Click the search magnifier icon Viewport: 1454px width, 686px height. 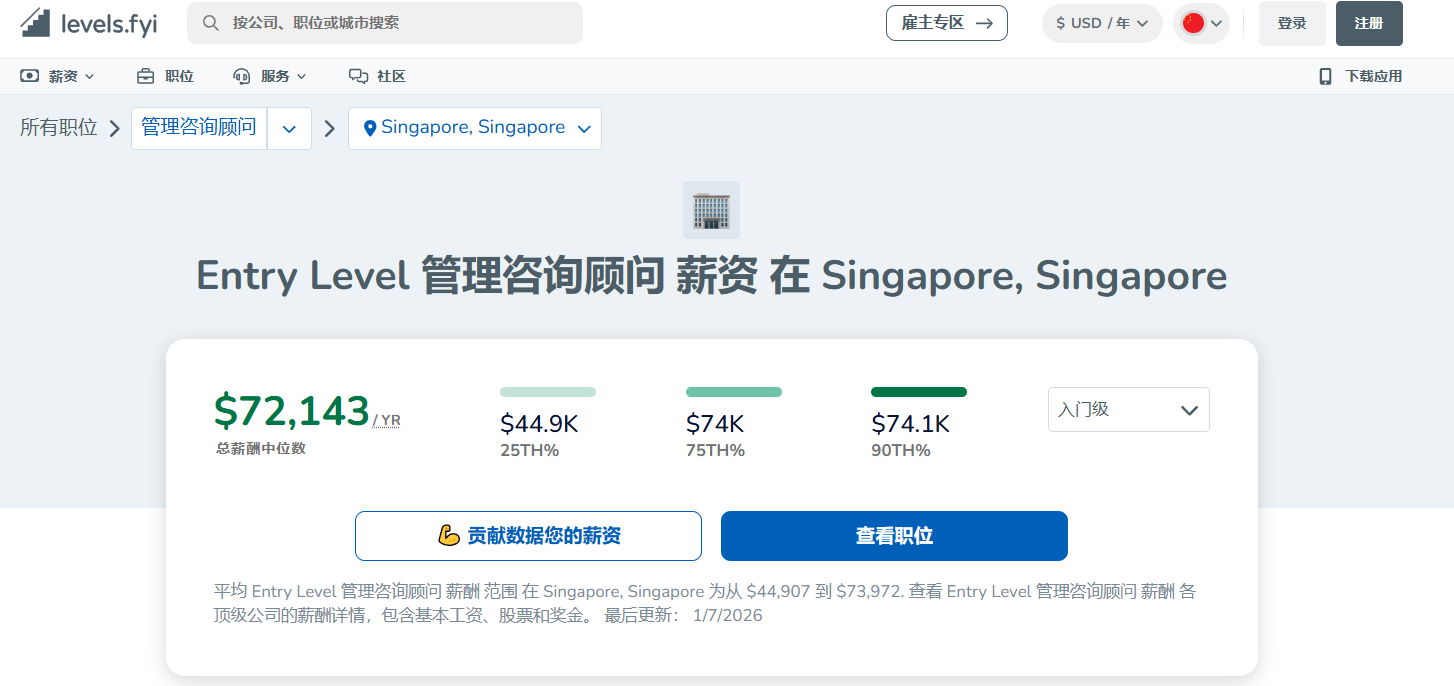(x=211, y=23)
